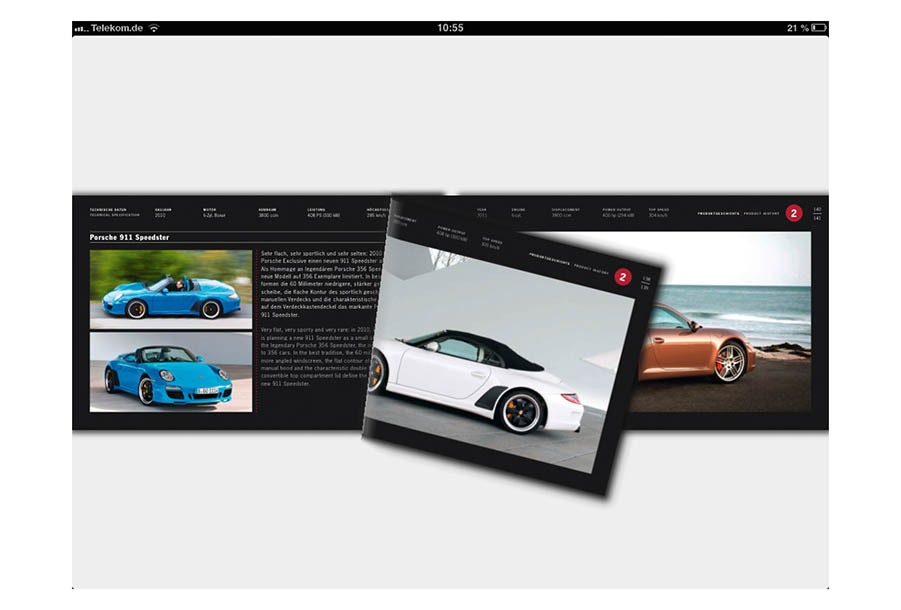
Task: Open the blue Speedster side-view driving photo
Action: tap(171, 289)
